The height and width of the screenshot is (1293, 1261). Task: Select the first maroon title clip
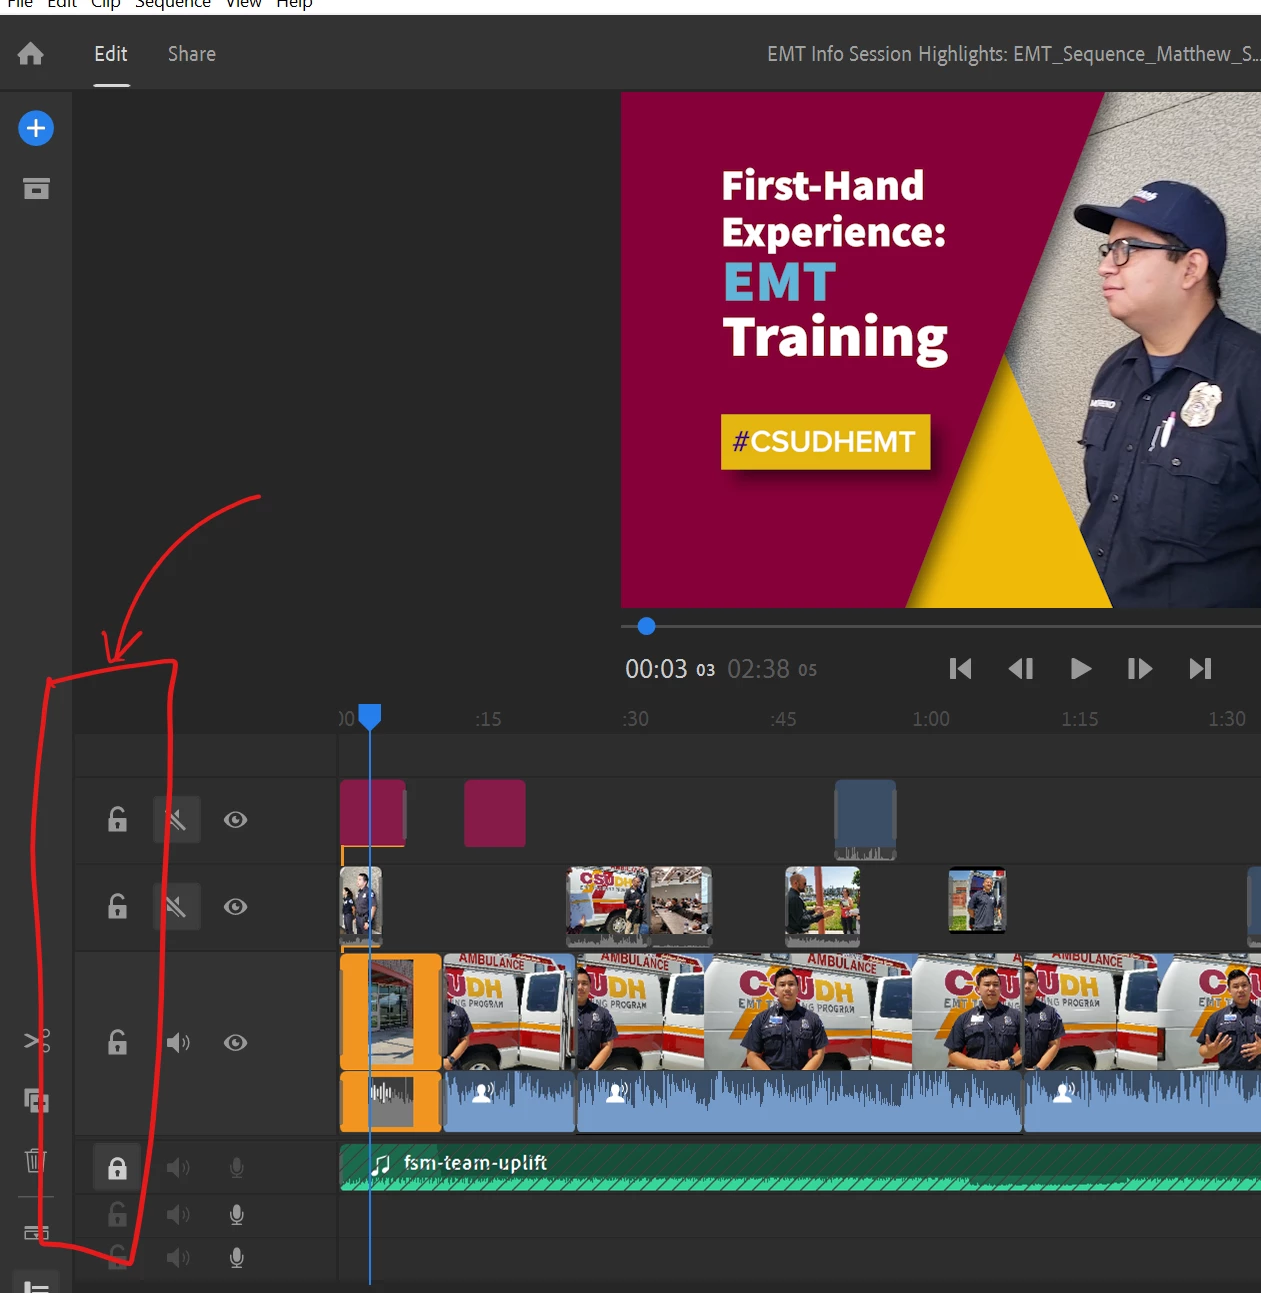373,813
